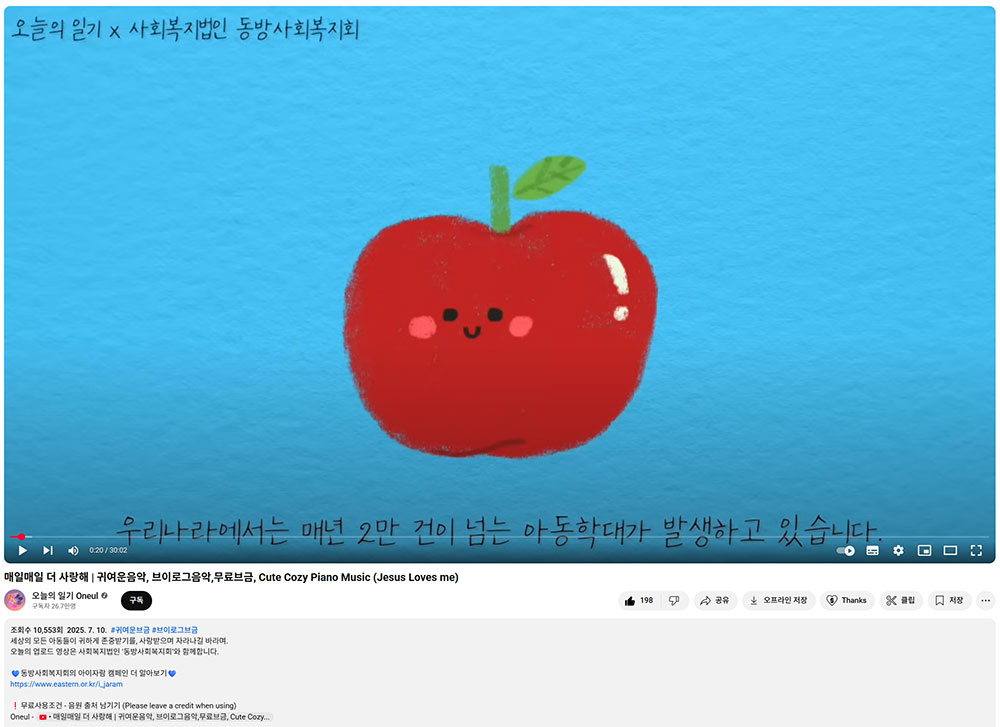Play the video with the play button
Image resolution: width=1000 pixels, height=727 pixels.
(22, 550)
